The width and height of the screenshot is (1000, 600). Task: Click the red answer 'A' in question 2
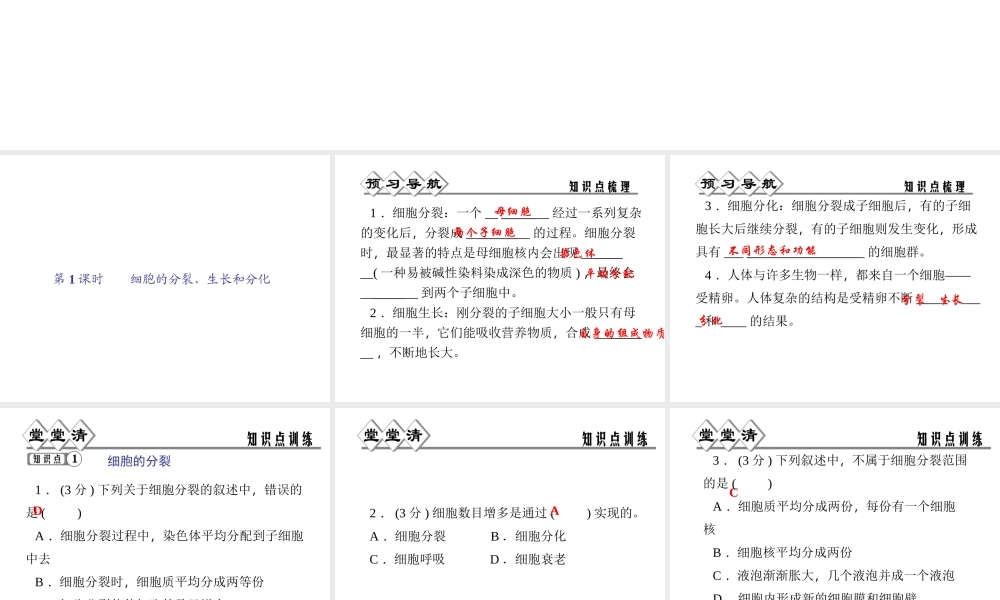pos(555,511)
